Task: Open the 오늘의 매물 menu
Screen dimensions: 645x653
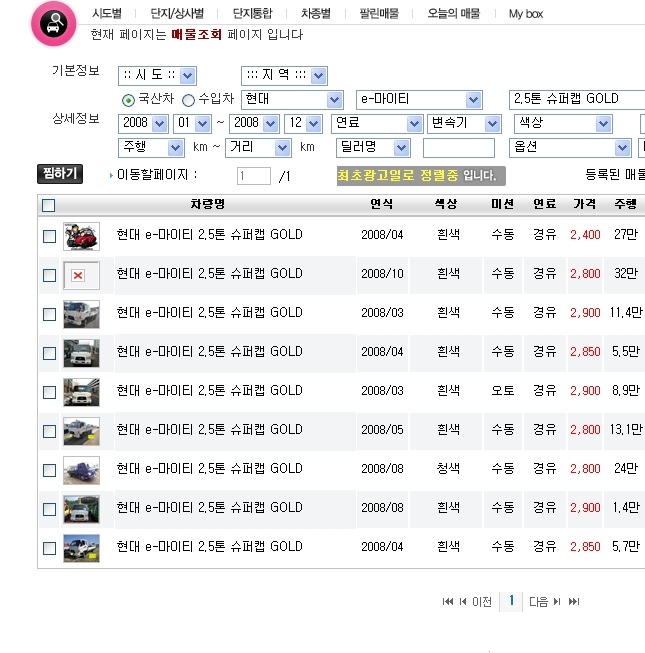Action: [x=453, y=14]
